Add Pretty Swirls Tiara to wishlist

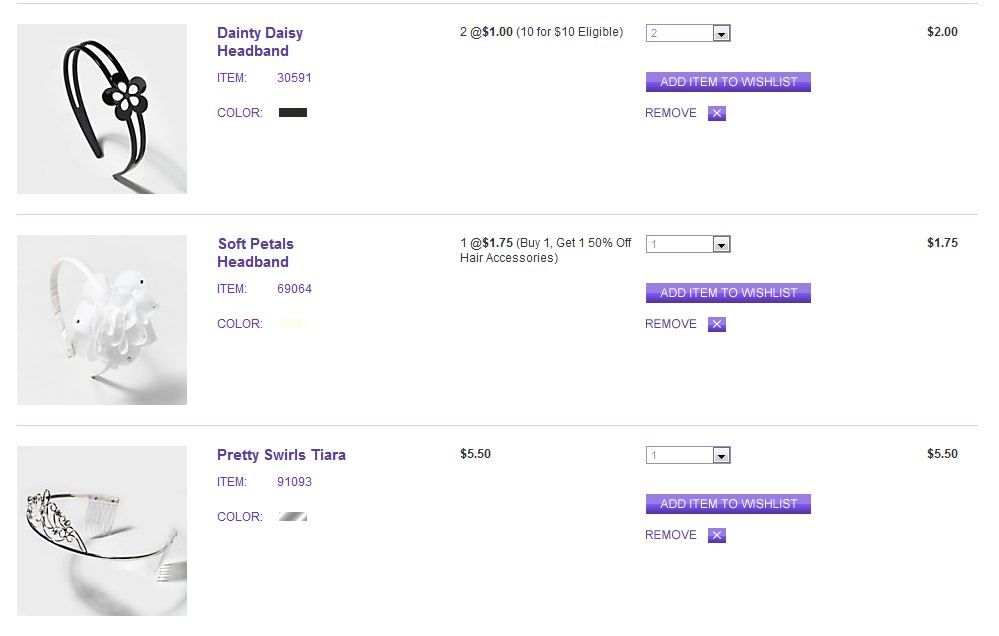click(728, 504)
